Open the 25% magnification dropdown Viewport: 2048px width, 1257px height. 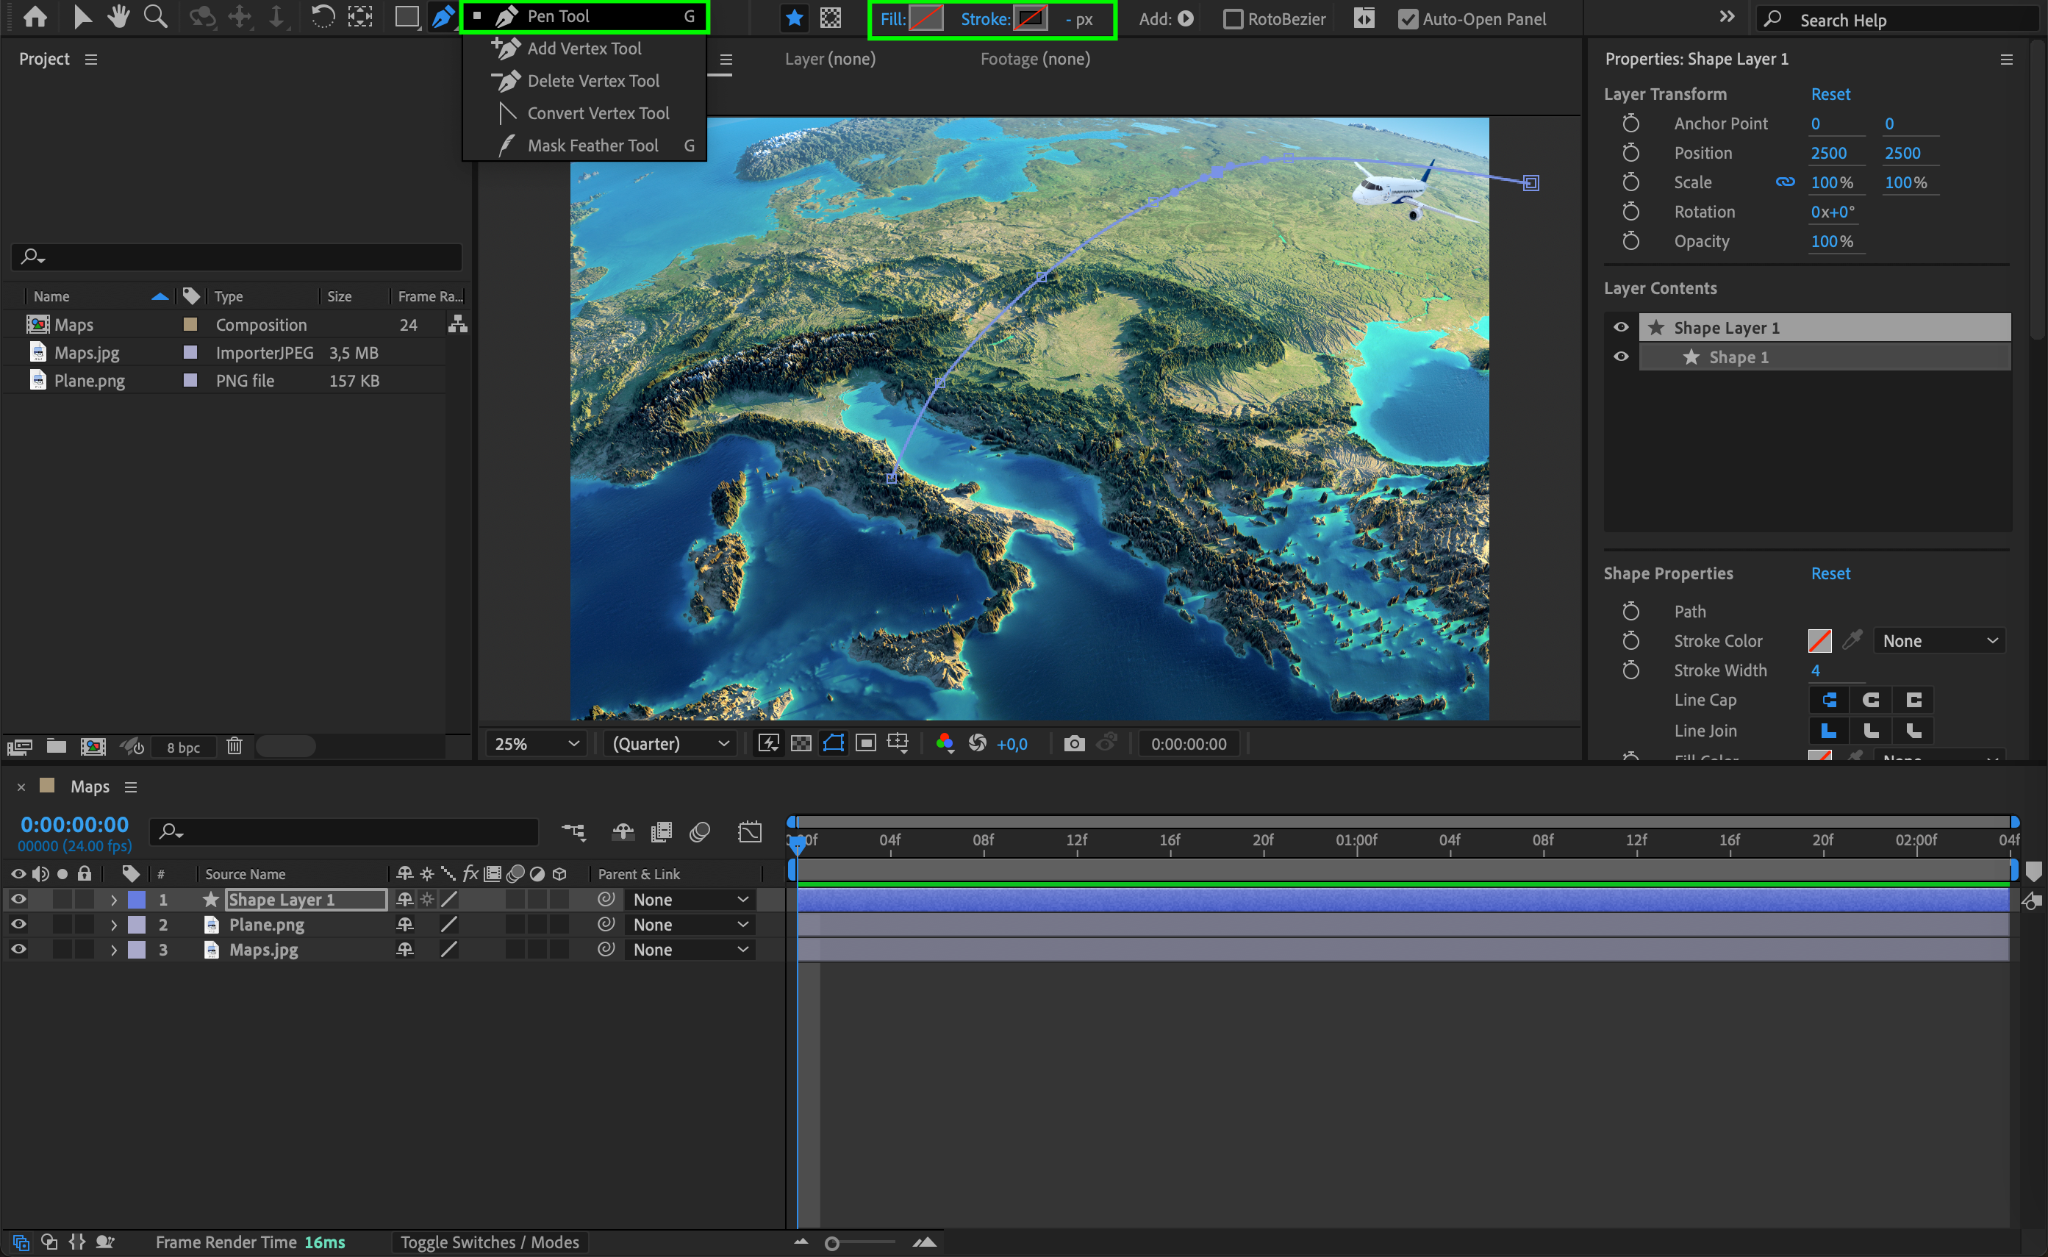click(537, 743)
